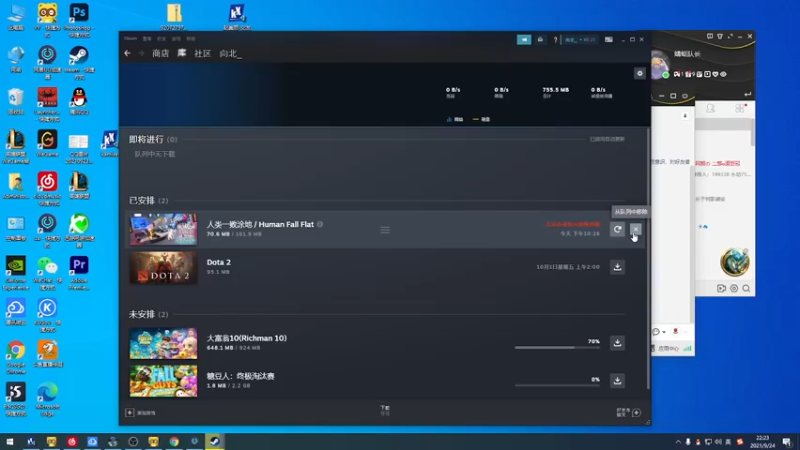Open the WeChat desktop shortcut
Viewport: 800px width, 450px height.
pyautogui.click(x=47, y=273)
